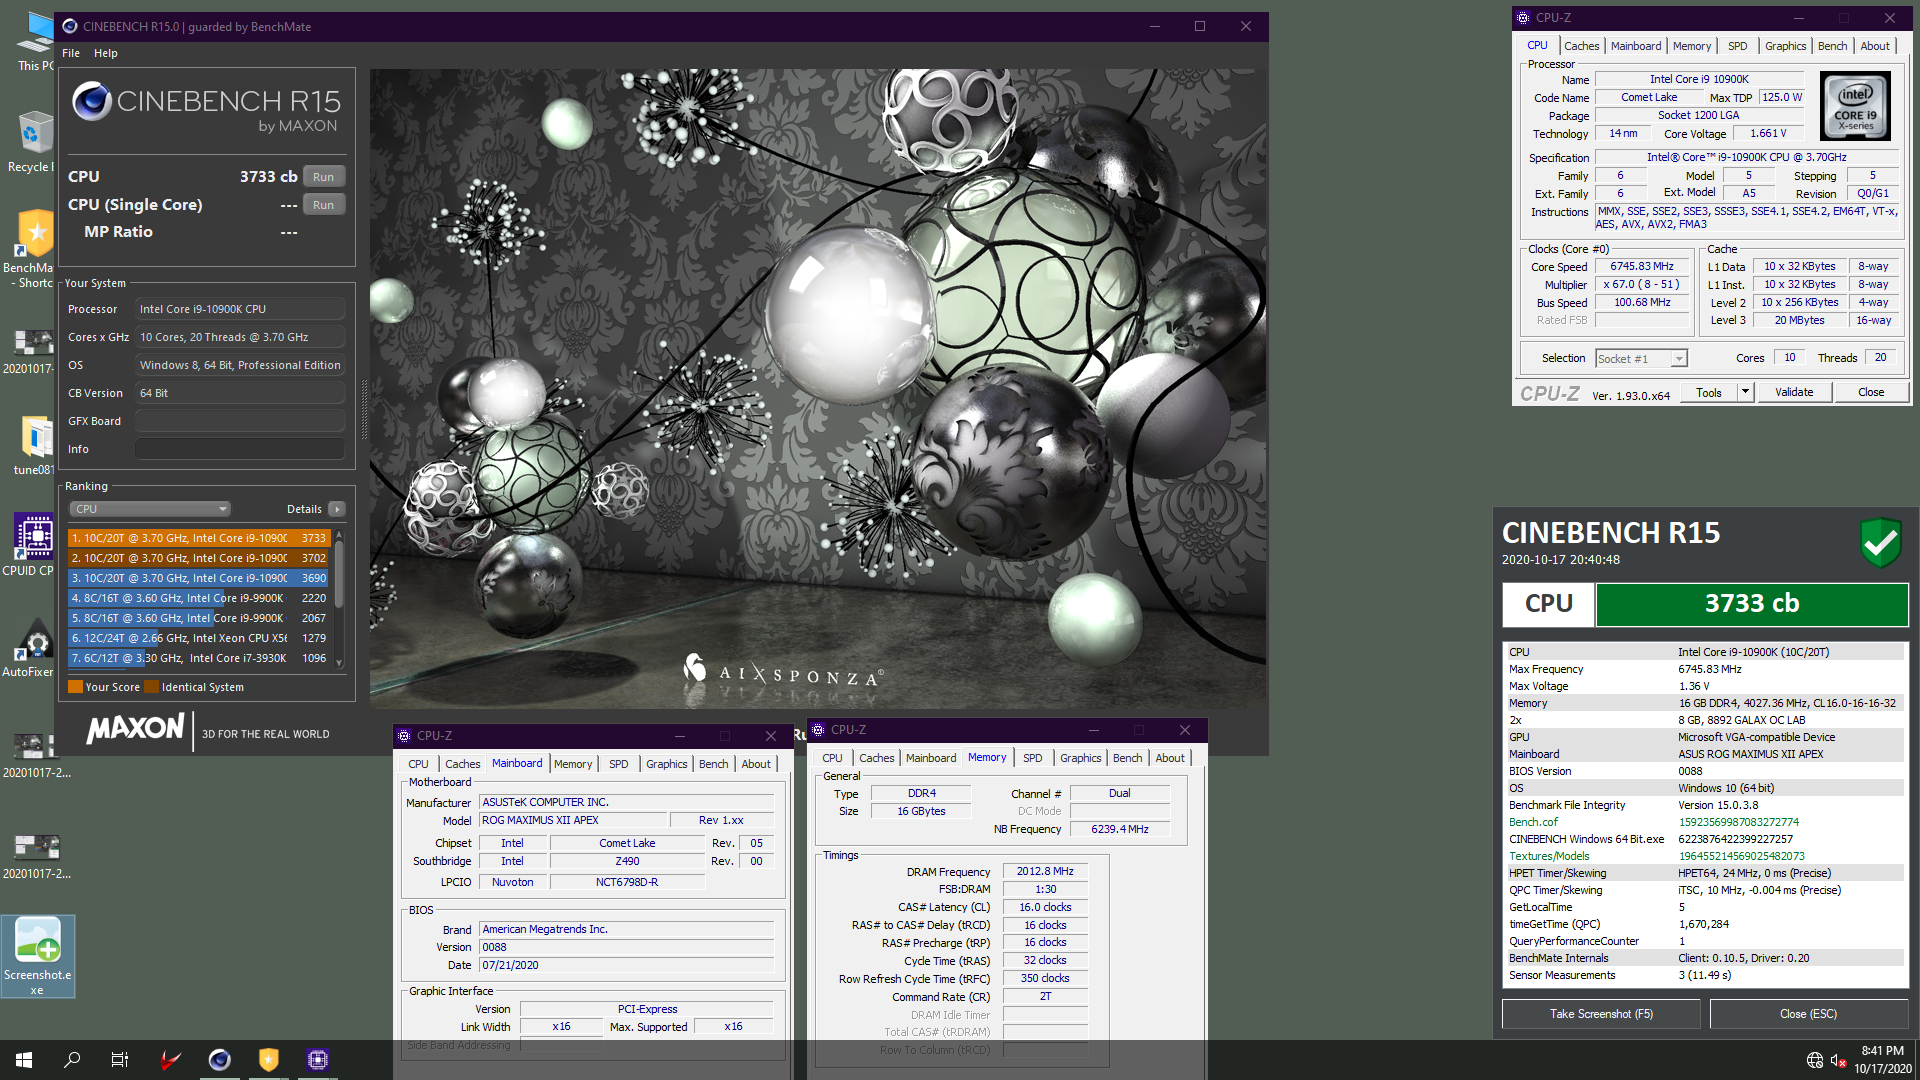Image resolution: width=1920 pixels, height=1080 pixels.
Task: Click the Details arrow button in Ranking
Action: click(337, 509)
